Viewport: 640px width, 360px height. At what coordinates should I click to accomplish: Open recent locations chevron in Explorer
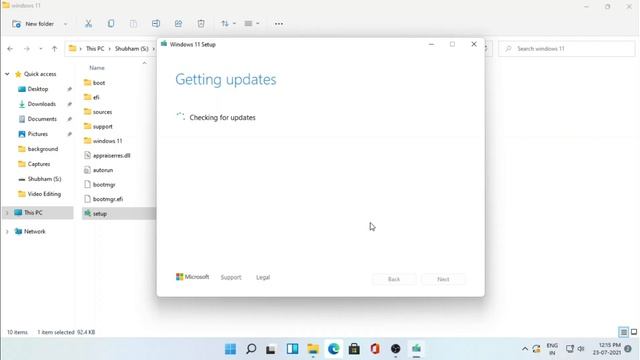pos(40,49)
